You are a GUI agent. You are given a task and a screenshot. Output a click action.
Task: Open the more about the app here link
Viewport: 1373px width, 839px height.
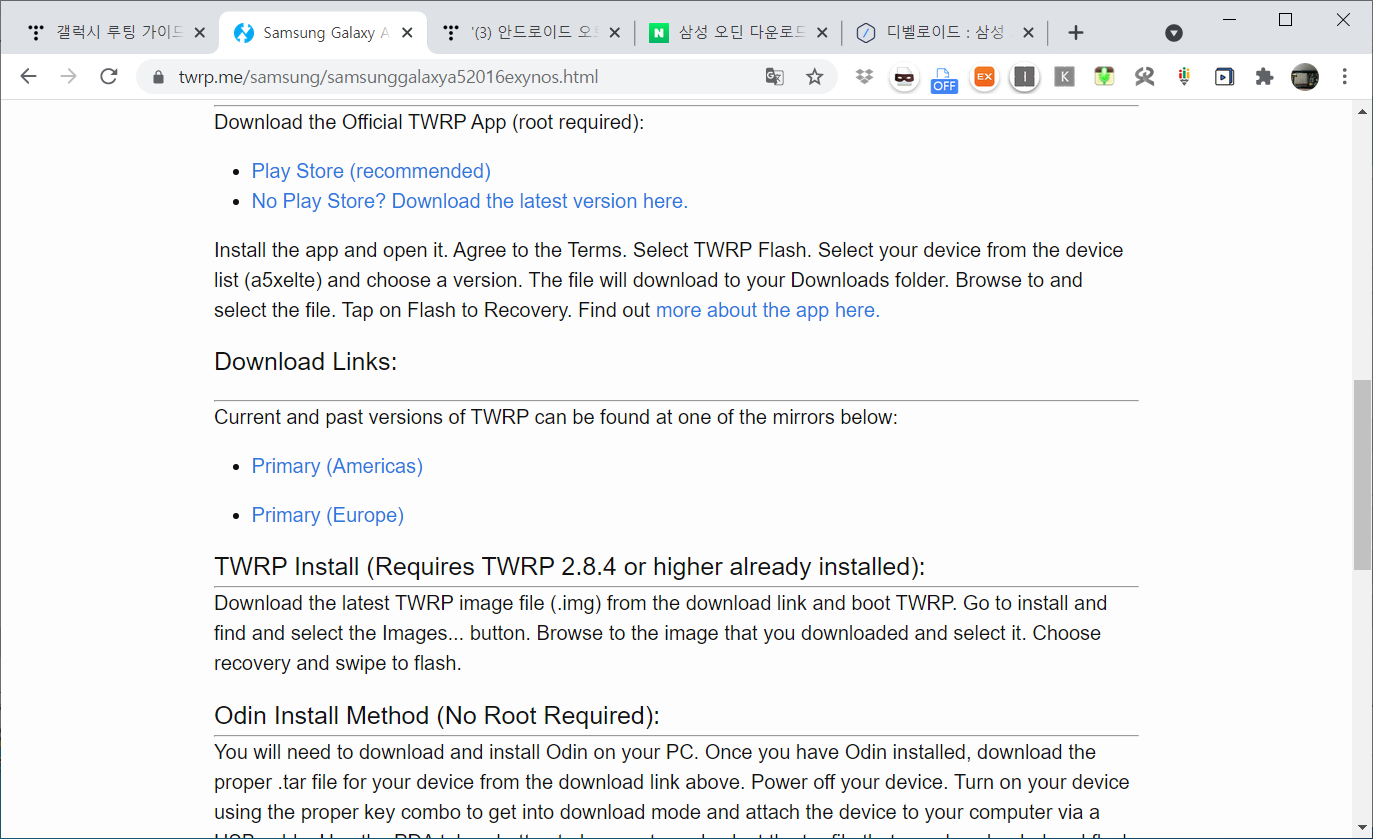(768, 310)
